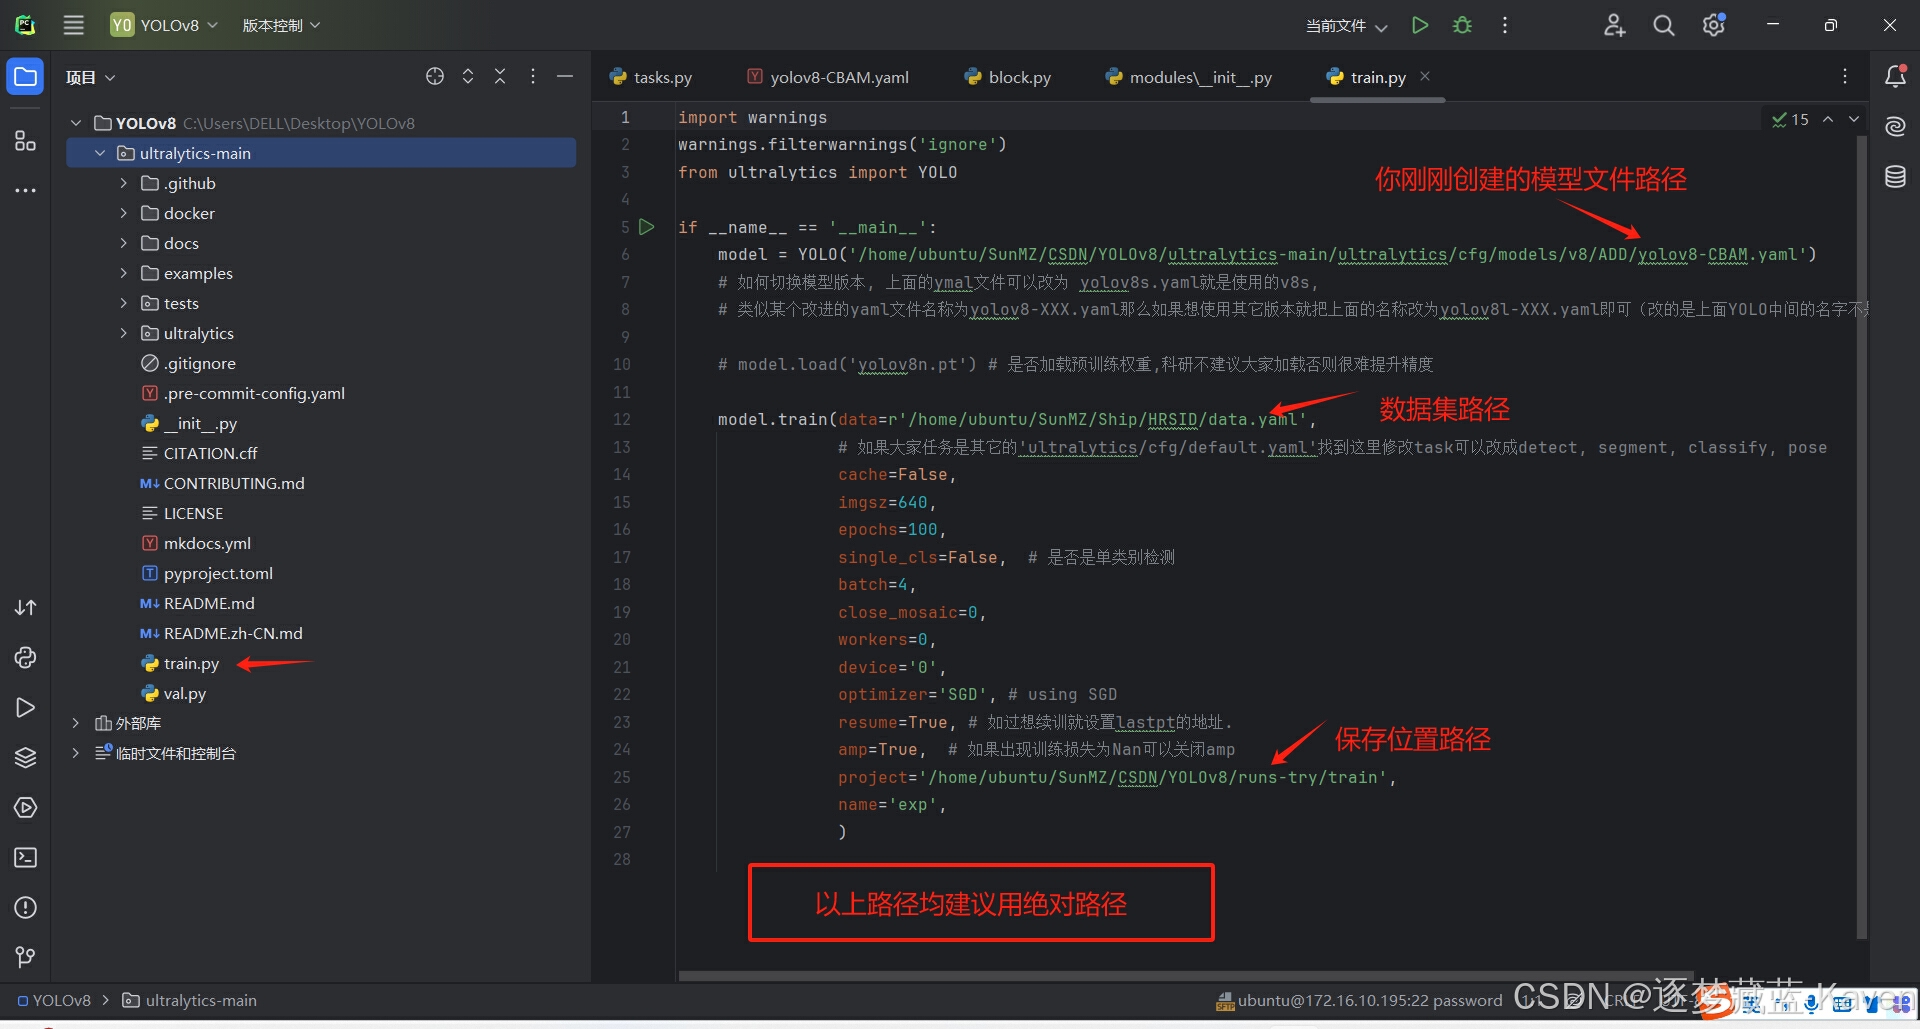
Task: Expand docker folder
Action: [124, 213]
